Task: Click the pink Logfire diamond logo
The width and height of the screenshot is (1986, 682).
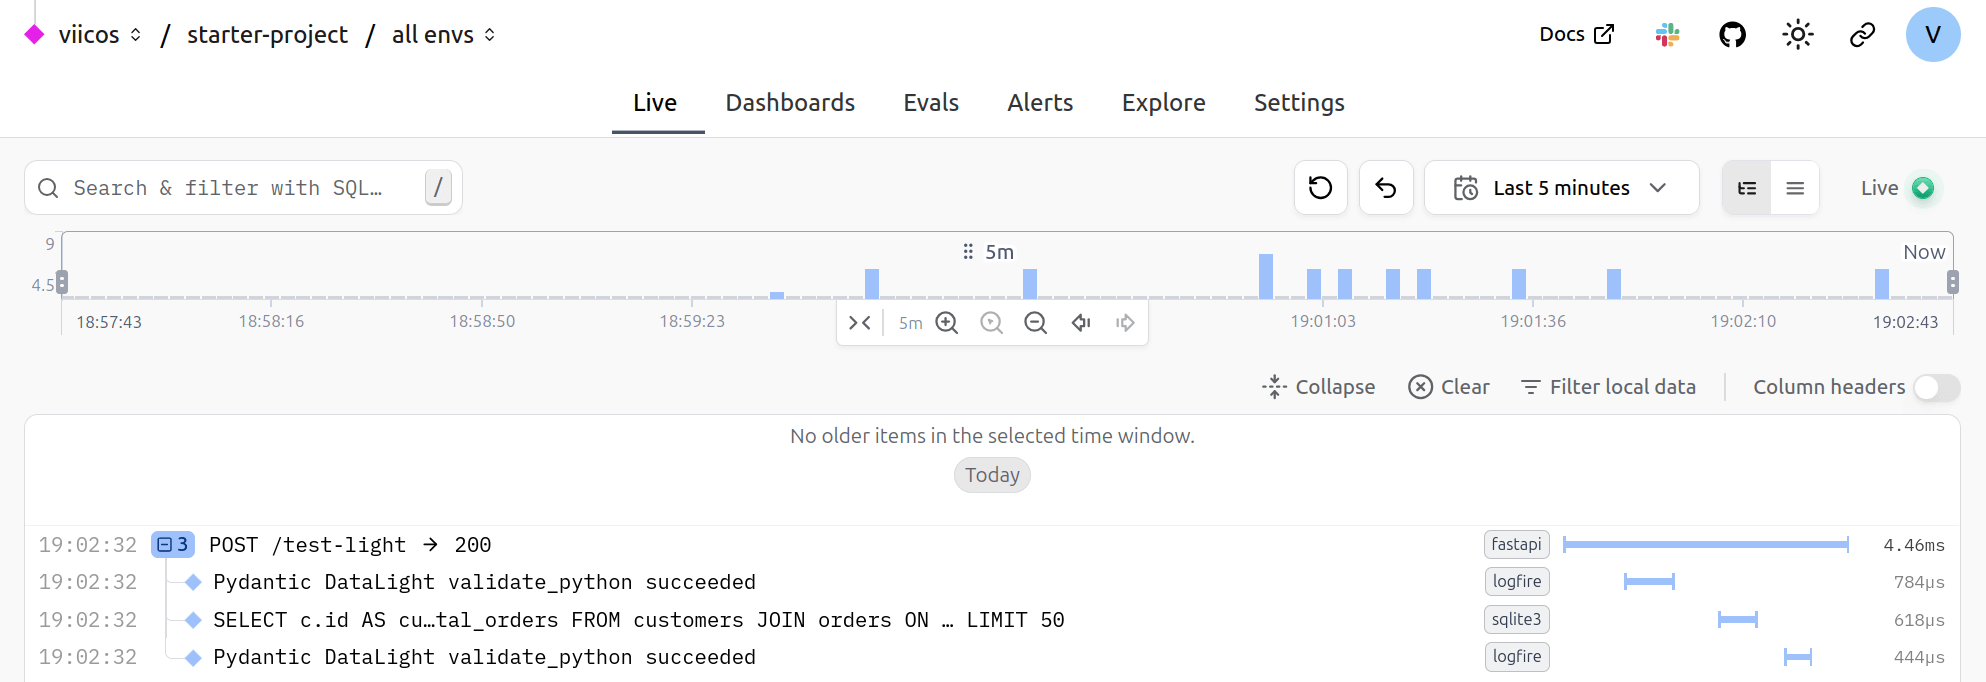Action: 34,35
